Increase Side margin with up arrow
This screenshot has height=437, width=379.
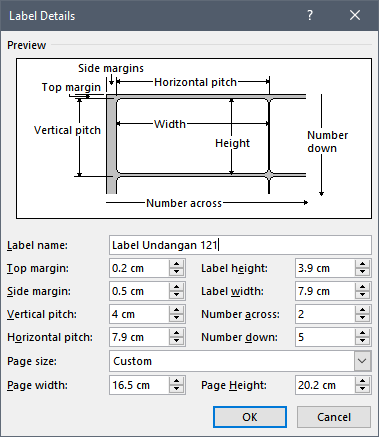click(177, 287)
